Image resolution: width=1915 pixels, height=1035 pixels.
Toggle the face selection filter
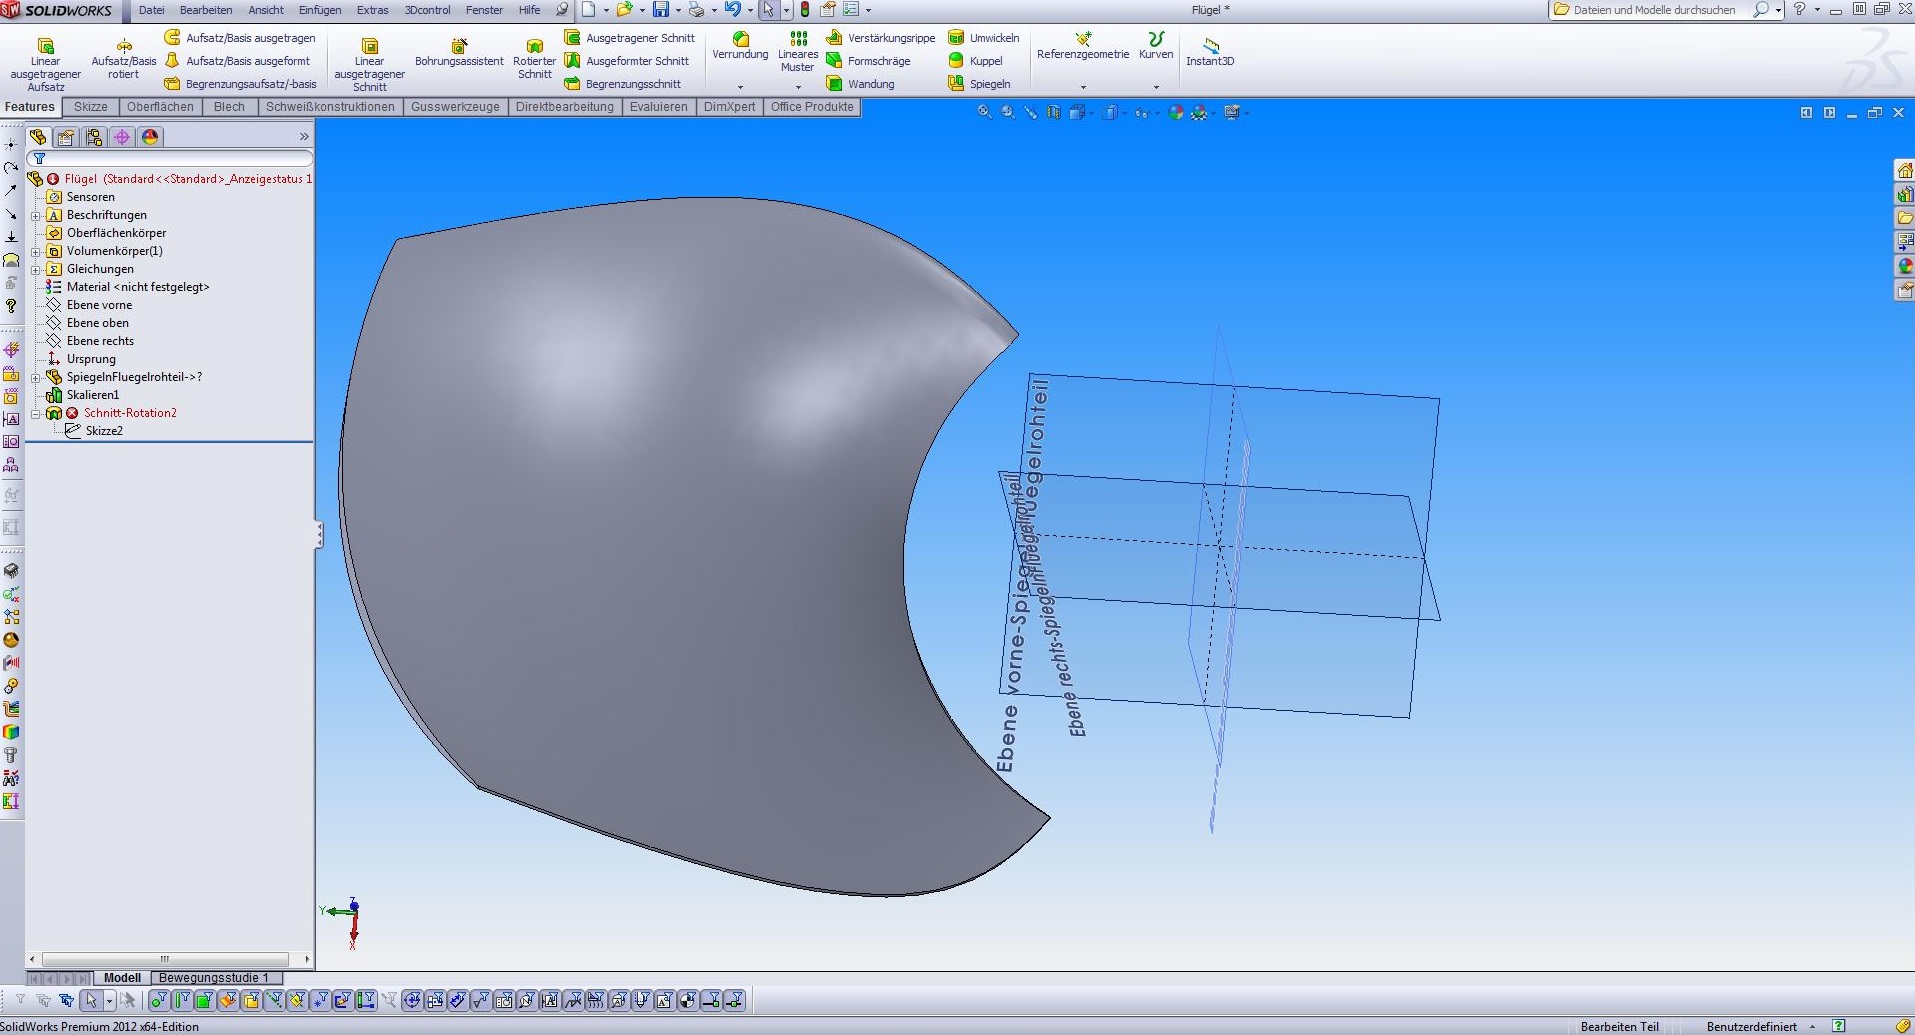click(204, 1000)
